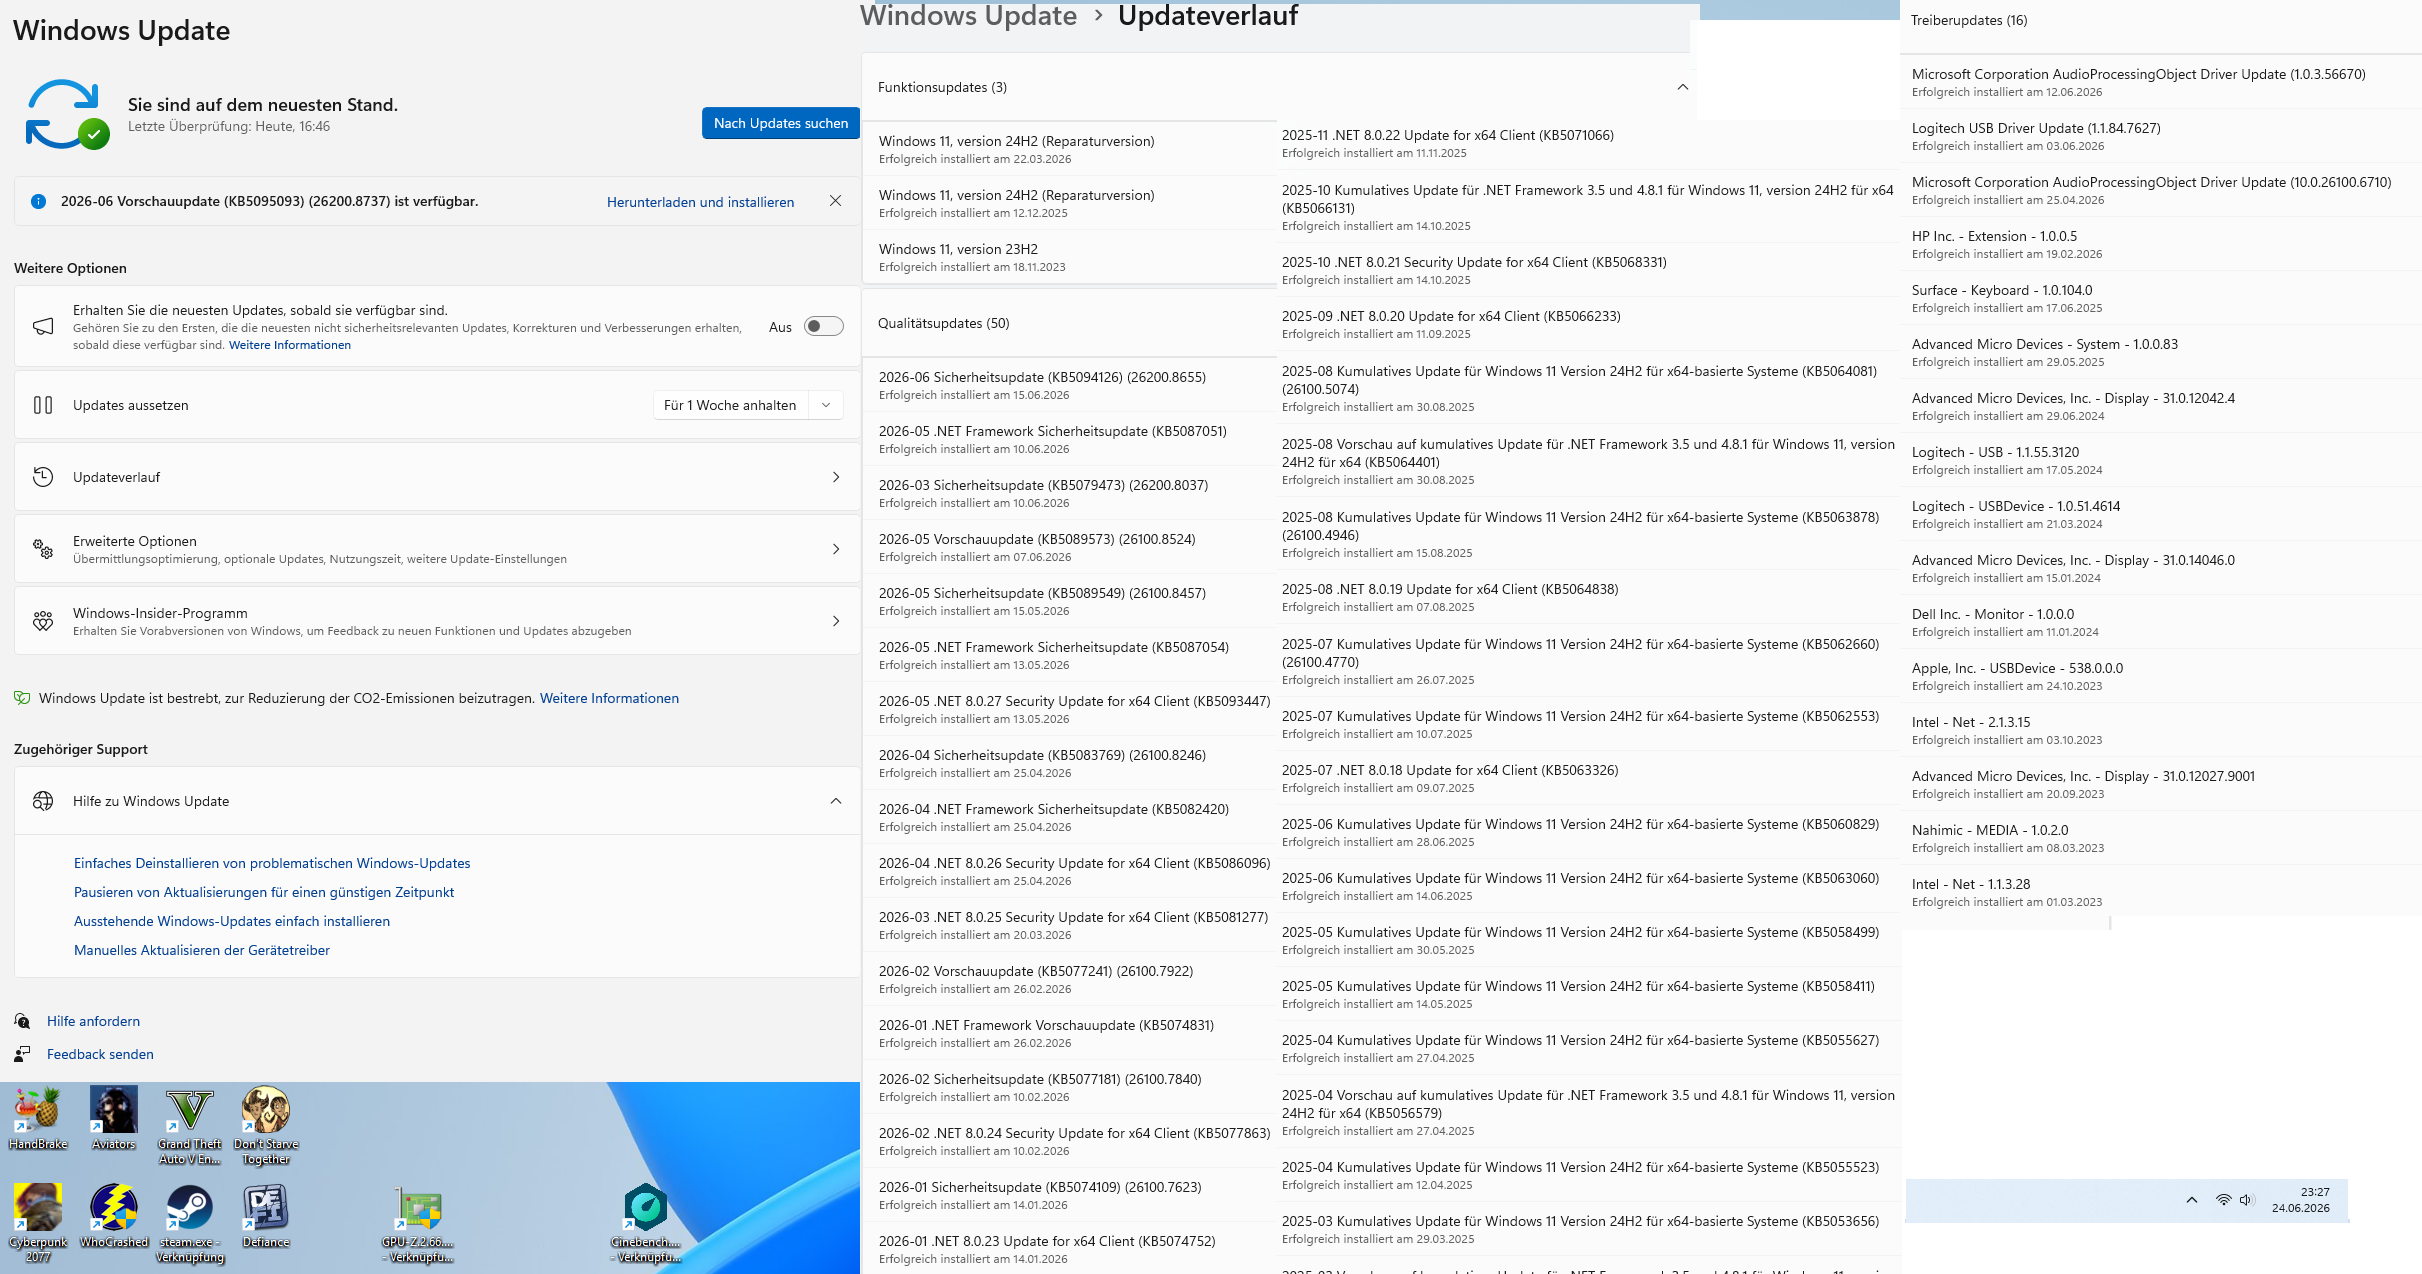Select the Aviators desktop icon
The height and width of the screenshot is (1274, 2422).
coord(114,1119)
